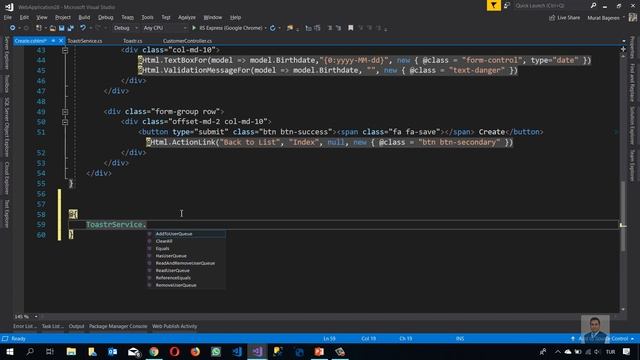Click the Open File folder icon
640x360 pixels.
point(53,28)
